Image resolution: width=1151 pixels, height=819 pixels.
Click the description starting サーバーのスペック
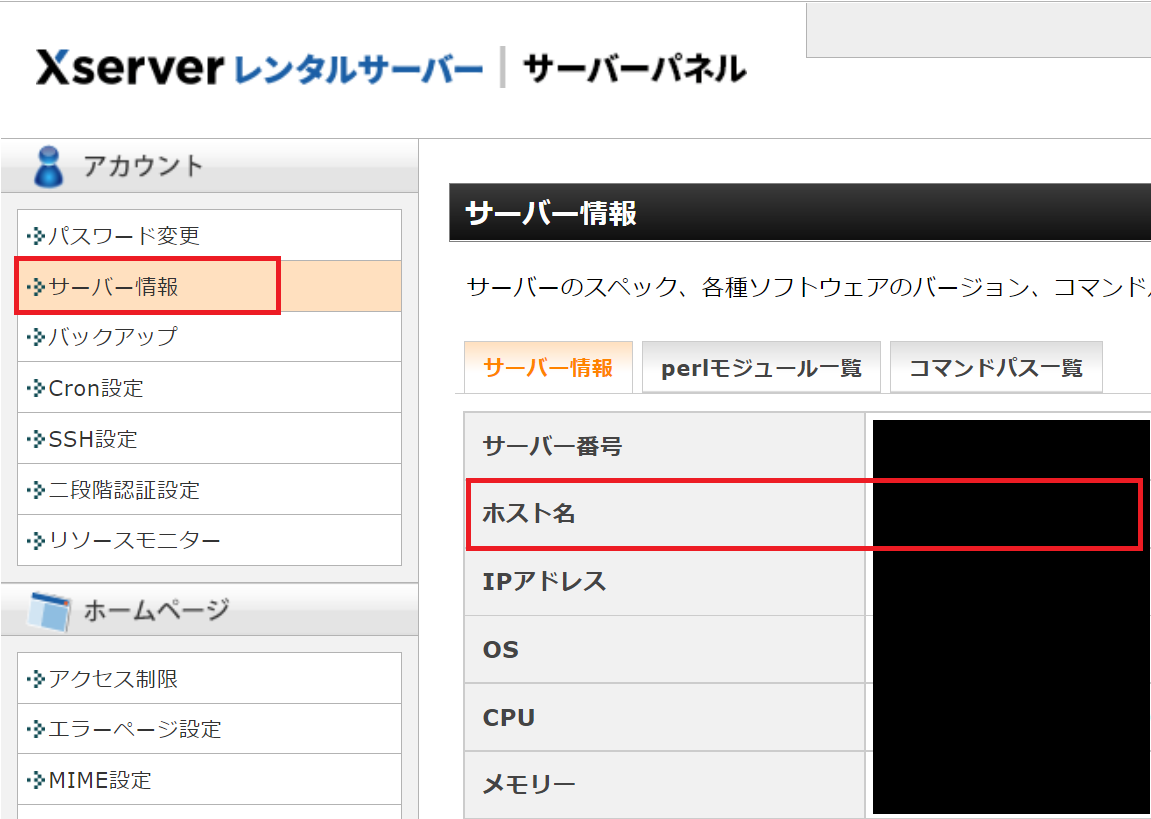point(808,287)
